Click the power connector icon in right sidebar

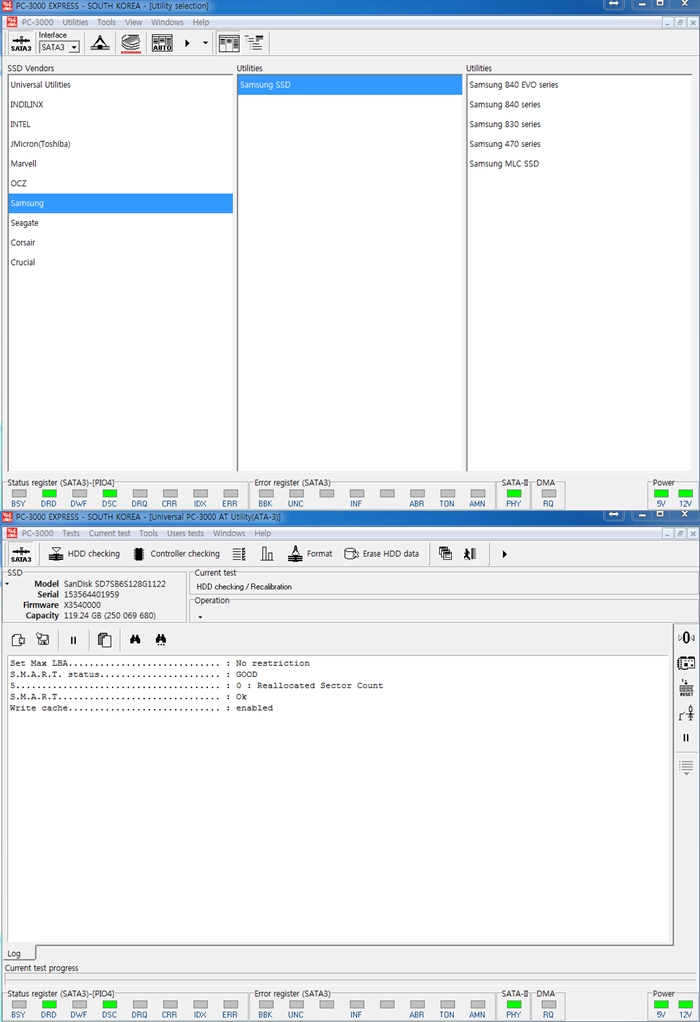[x=686, y=714]
